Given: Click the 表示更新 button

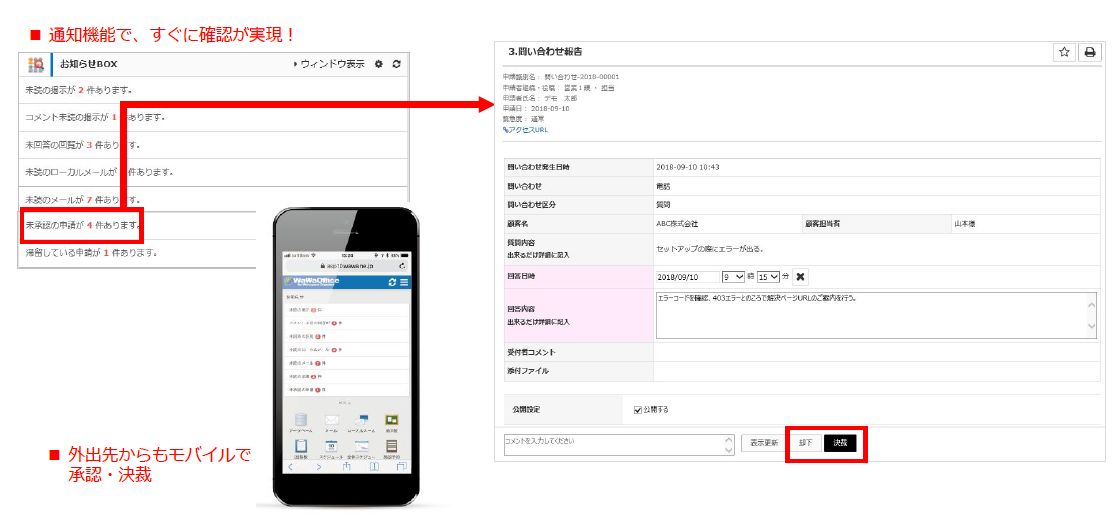Looking at the screenshot, I should point(764,443).
